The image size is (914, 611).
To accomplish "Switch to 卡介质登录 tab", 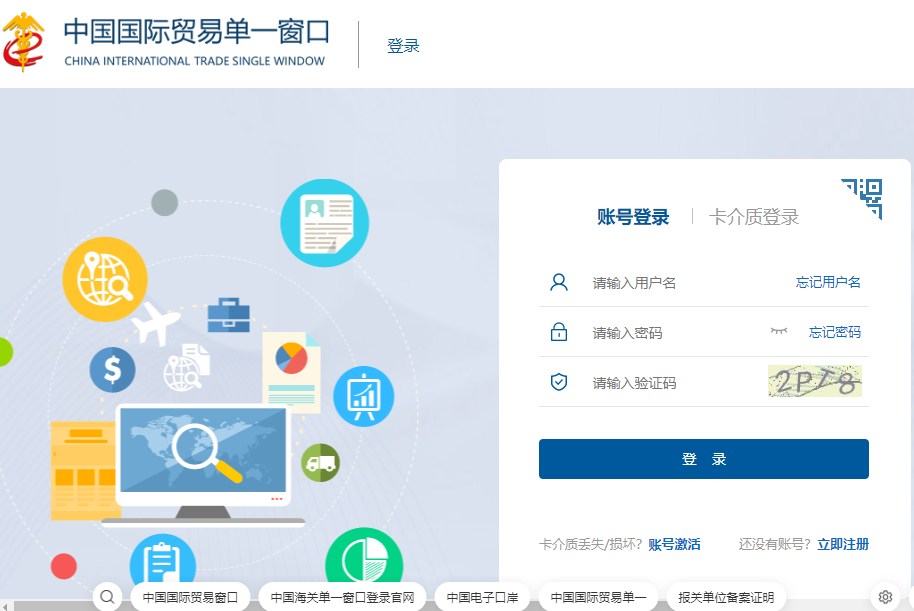I will (754, 217).
